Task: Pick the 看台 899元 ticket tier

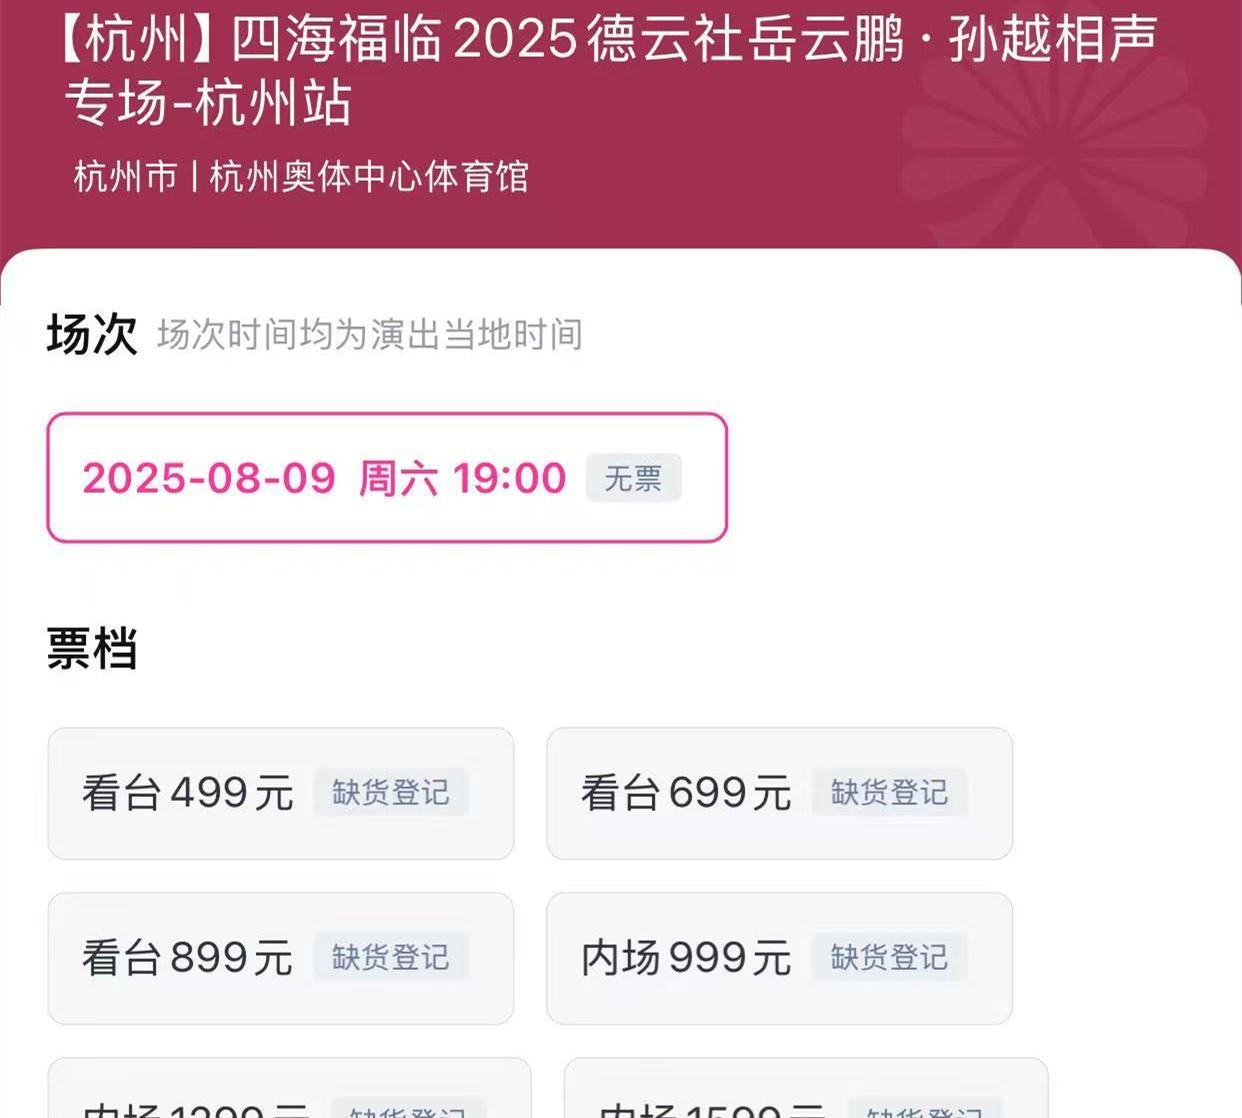Action: point(188,958)
